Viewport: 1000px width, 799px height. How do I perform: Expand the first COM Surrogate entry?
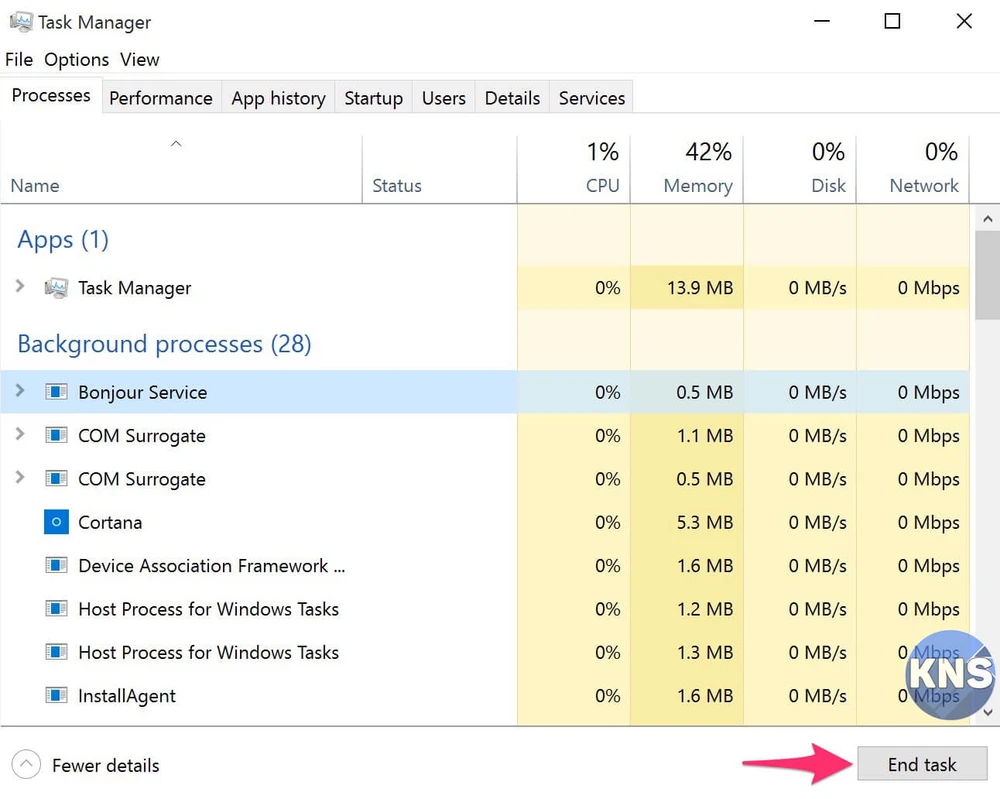click(20, 435)
